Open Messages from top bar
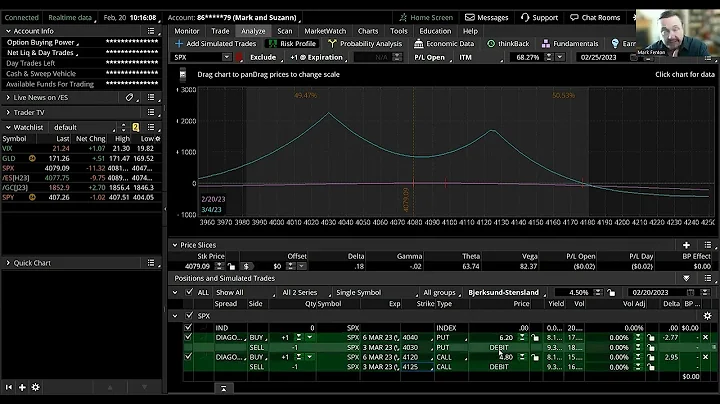This screenshot has height=404, width=720. click(x=487, y=17)
